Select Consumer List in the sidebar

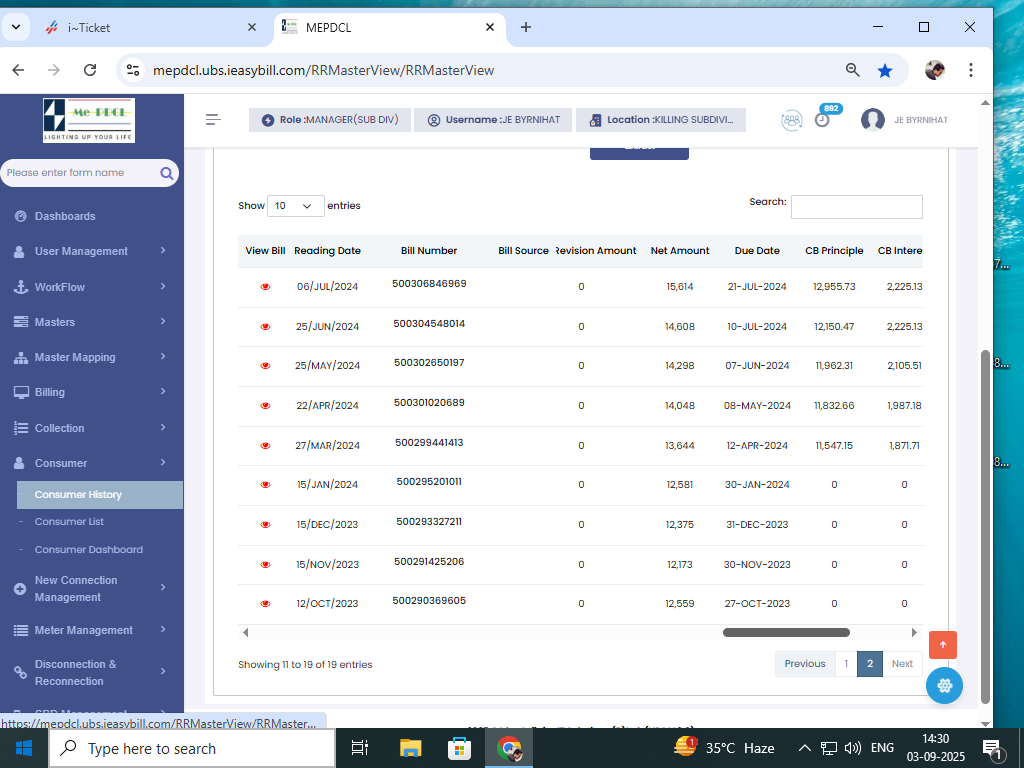pos(69,522)
